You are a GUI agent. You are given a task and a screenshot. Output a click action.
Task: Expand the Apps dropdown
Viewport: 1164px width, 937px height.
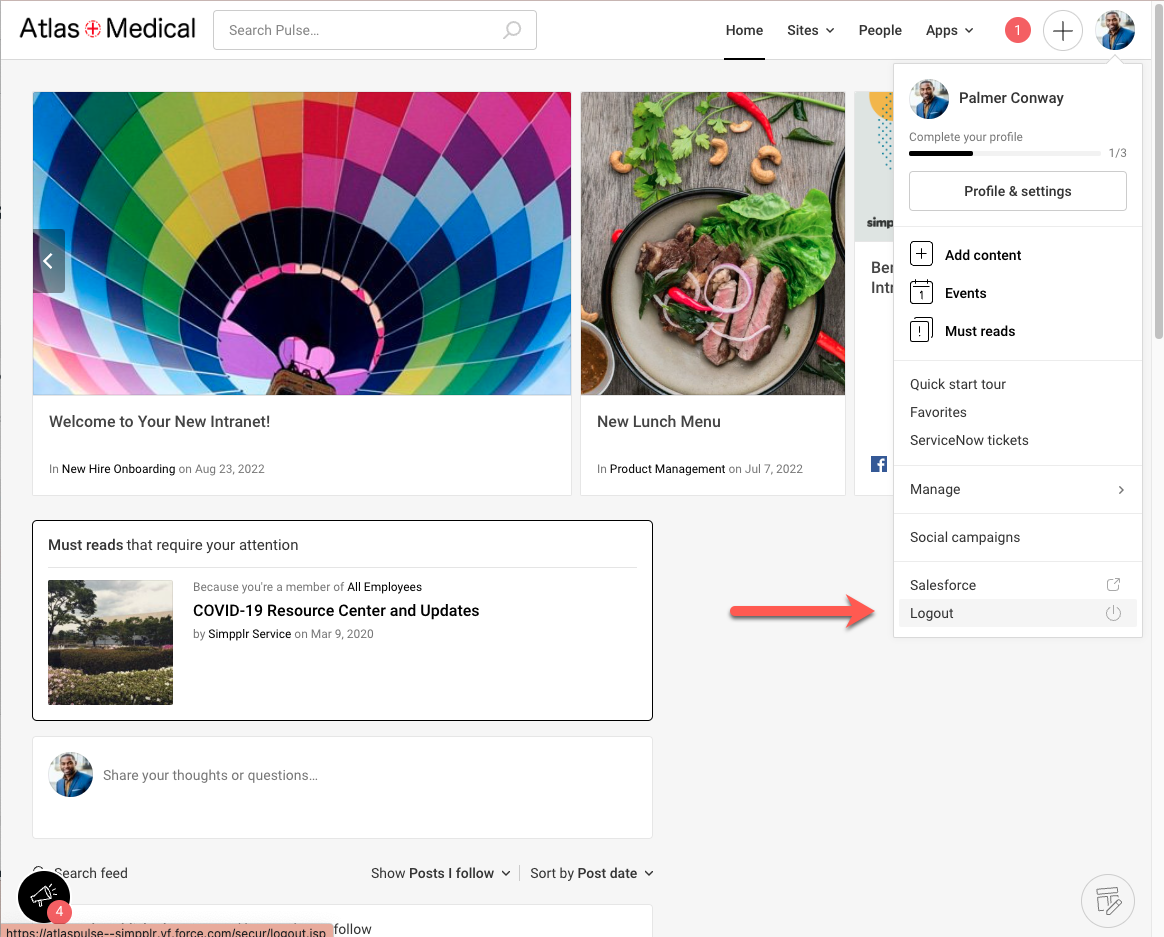click(x=949, y=30)
